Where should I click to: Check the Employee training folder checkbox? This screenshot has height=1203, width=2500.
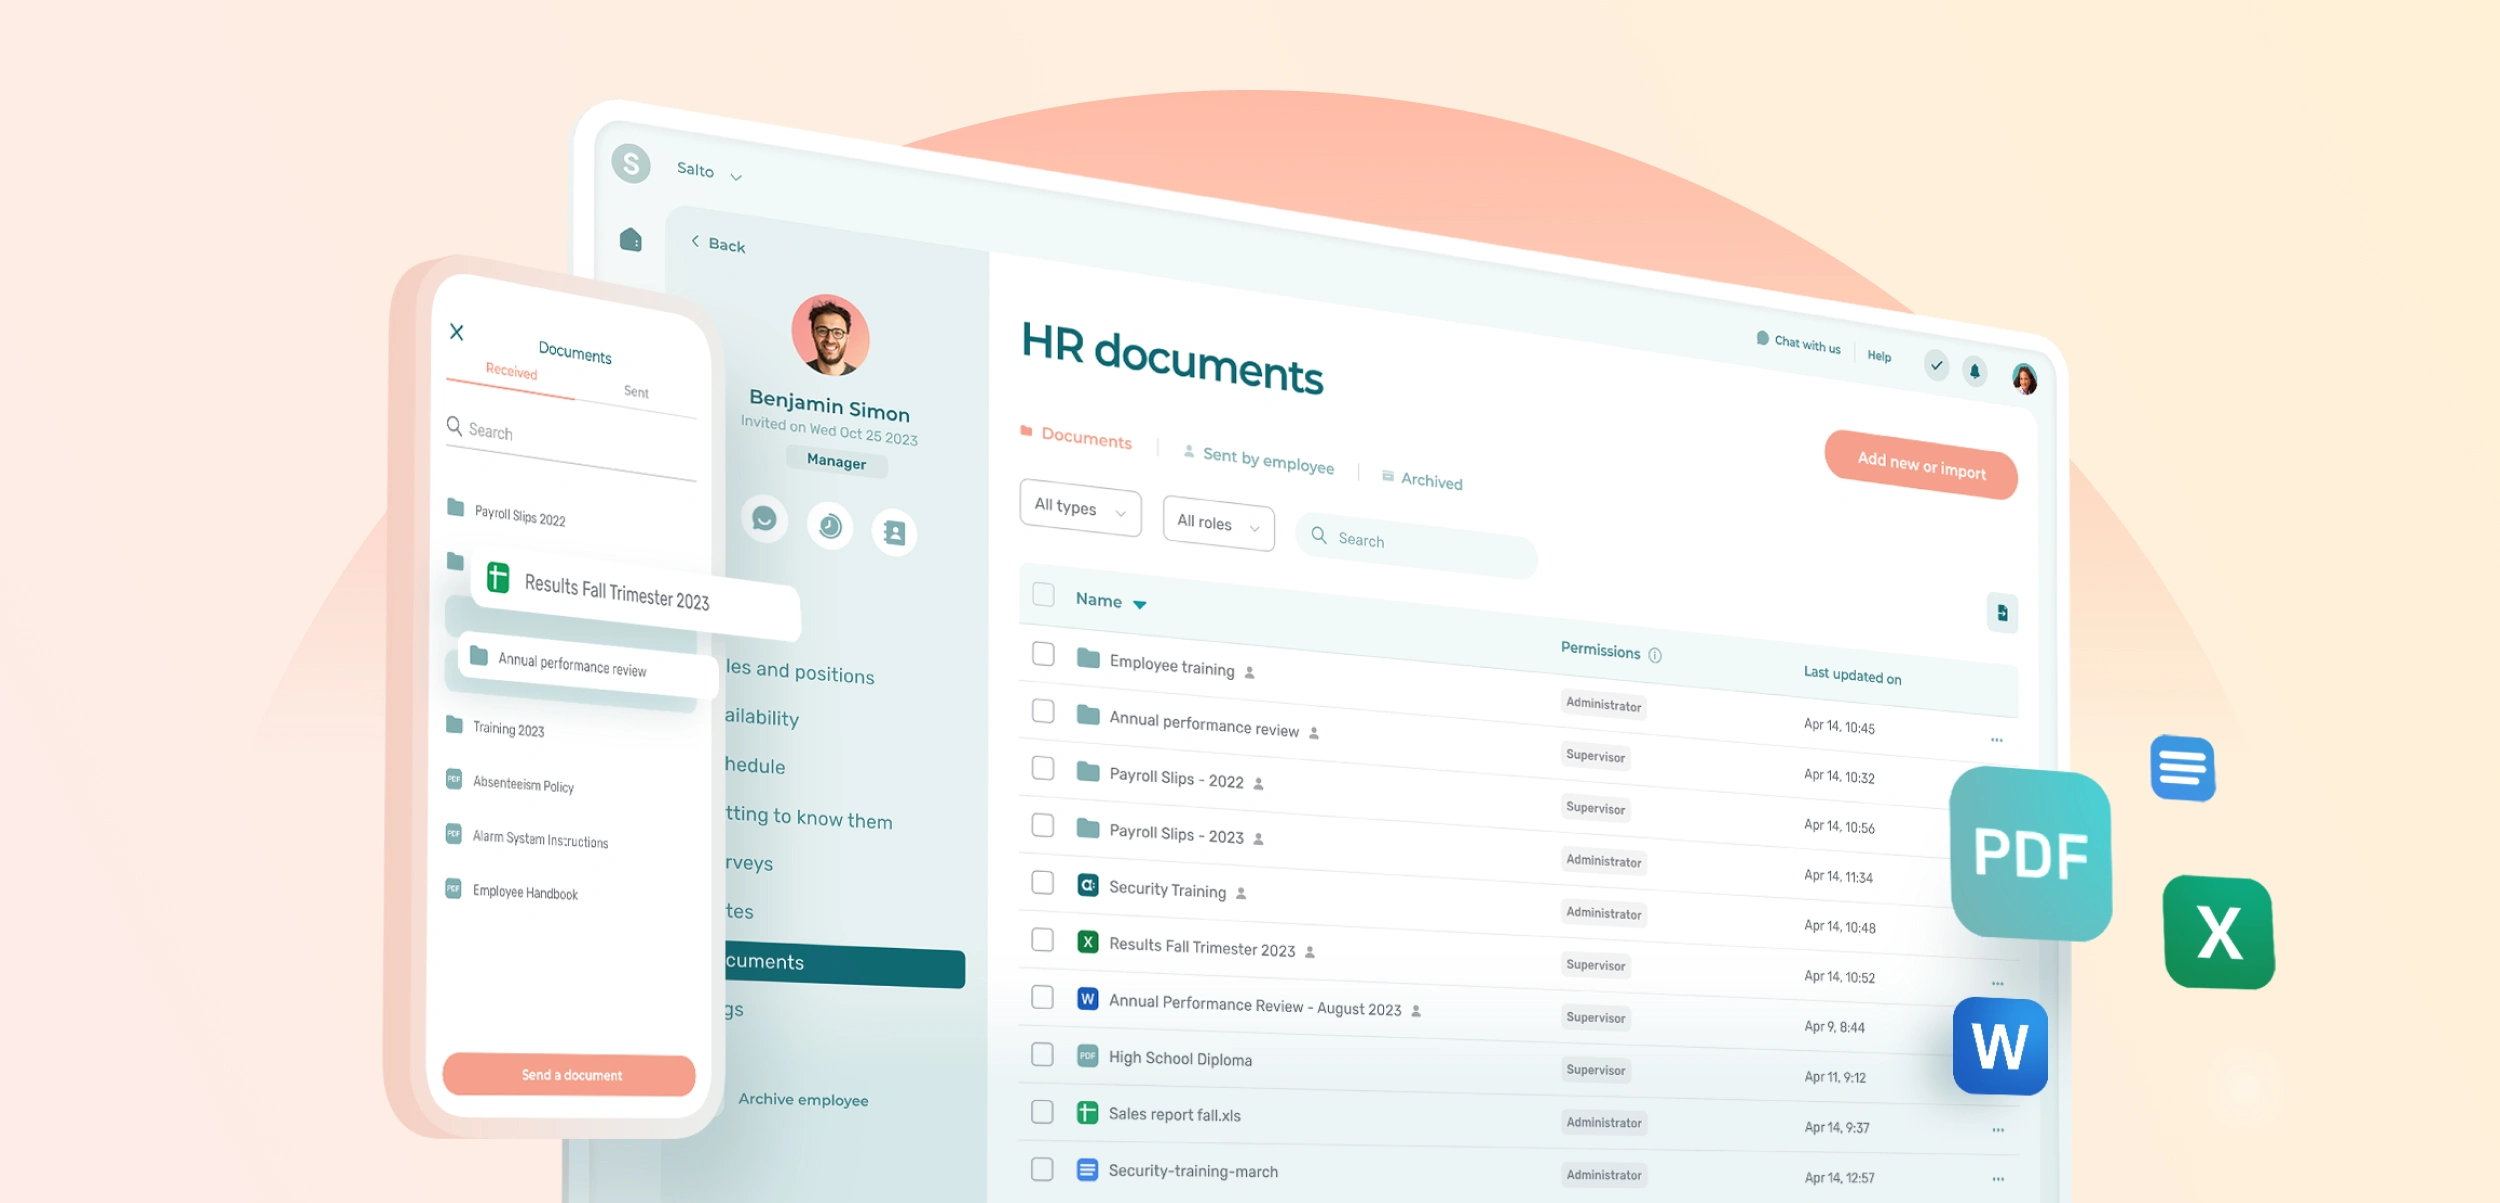coord(1043,654)
